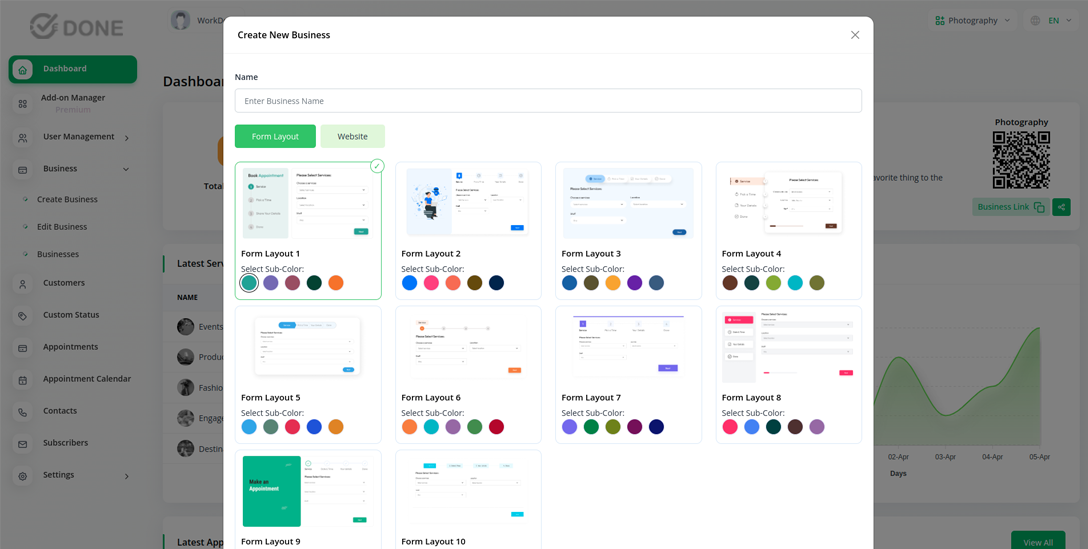Viewport: 1088px width, 549px height.
Task: Pick yellow-orange sub-color for Form Layout 3
Action: coord(613,282)
